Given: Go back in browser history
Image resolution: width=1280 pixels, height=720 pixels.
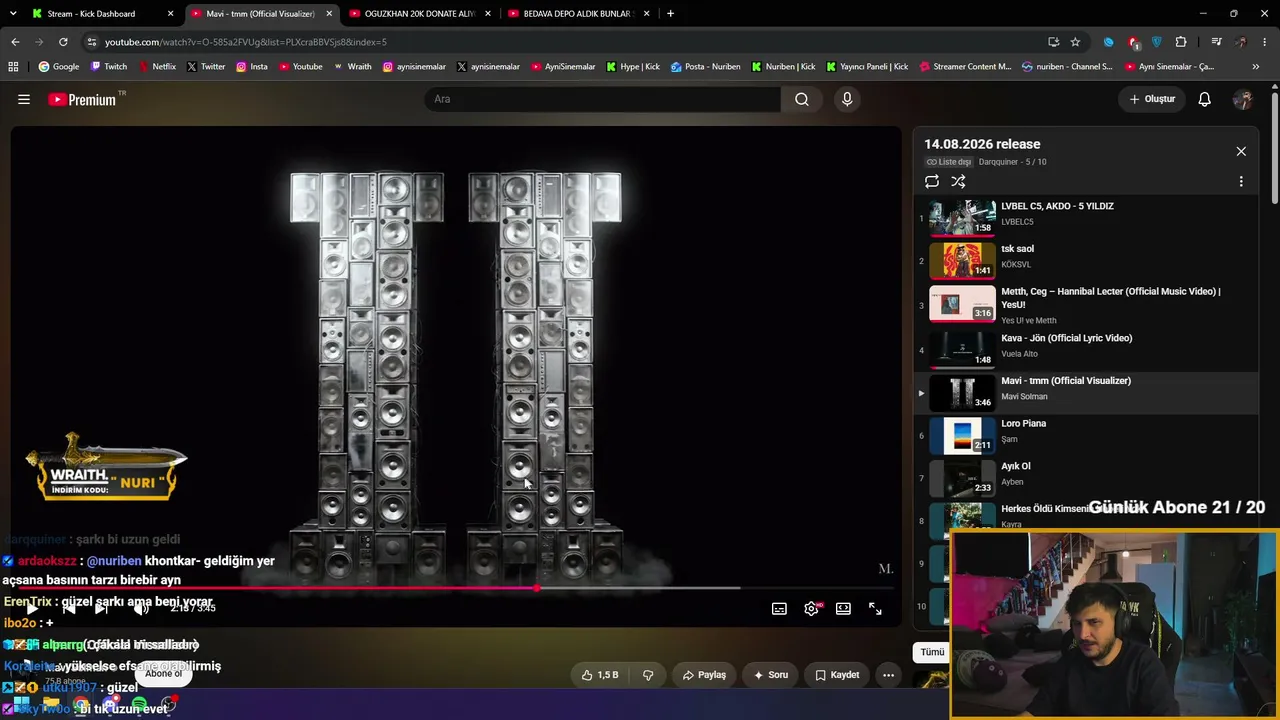Looking at the screenshot, I should [15, 42].
